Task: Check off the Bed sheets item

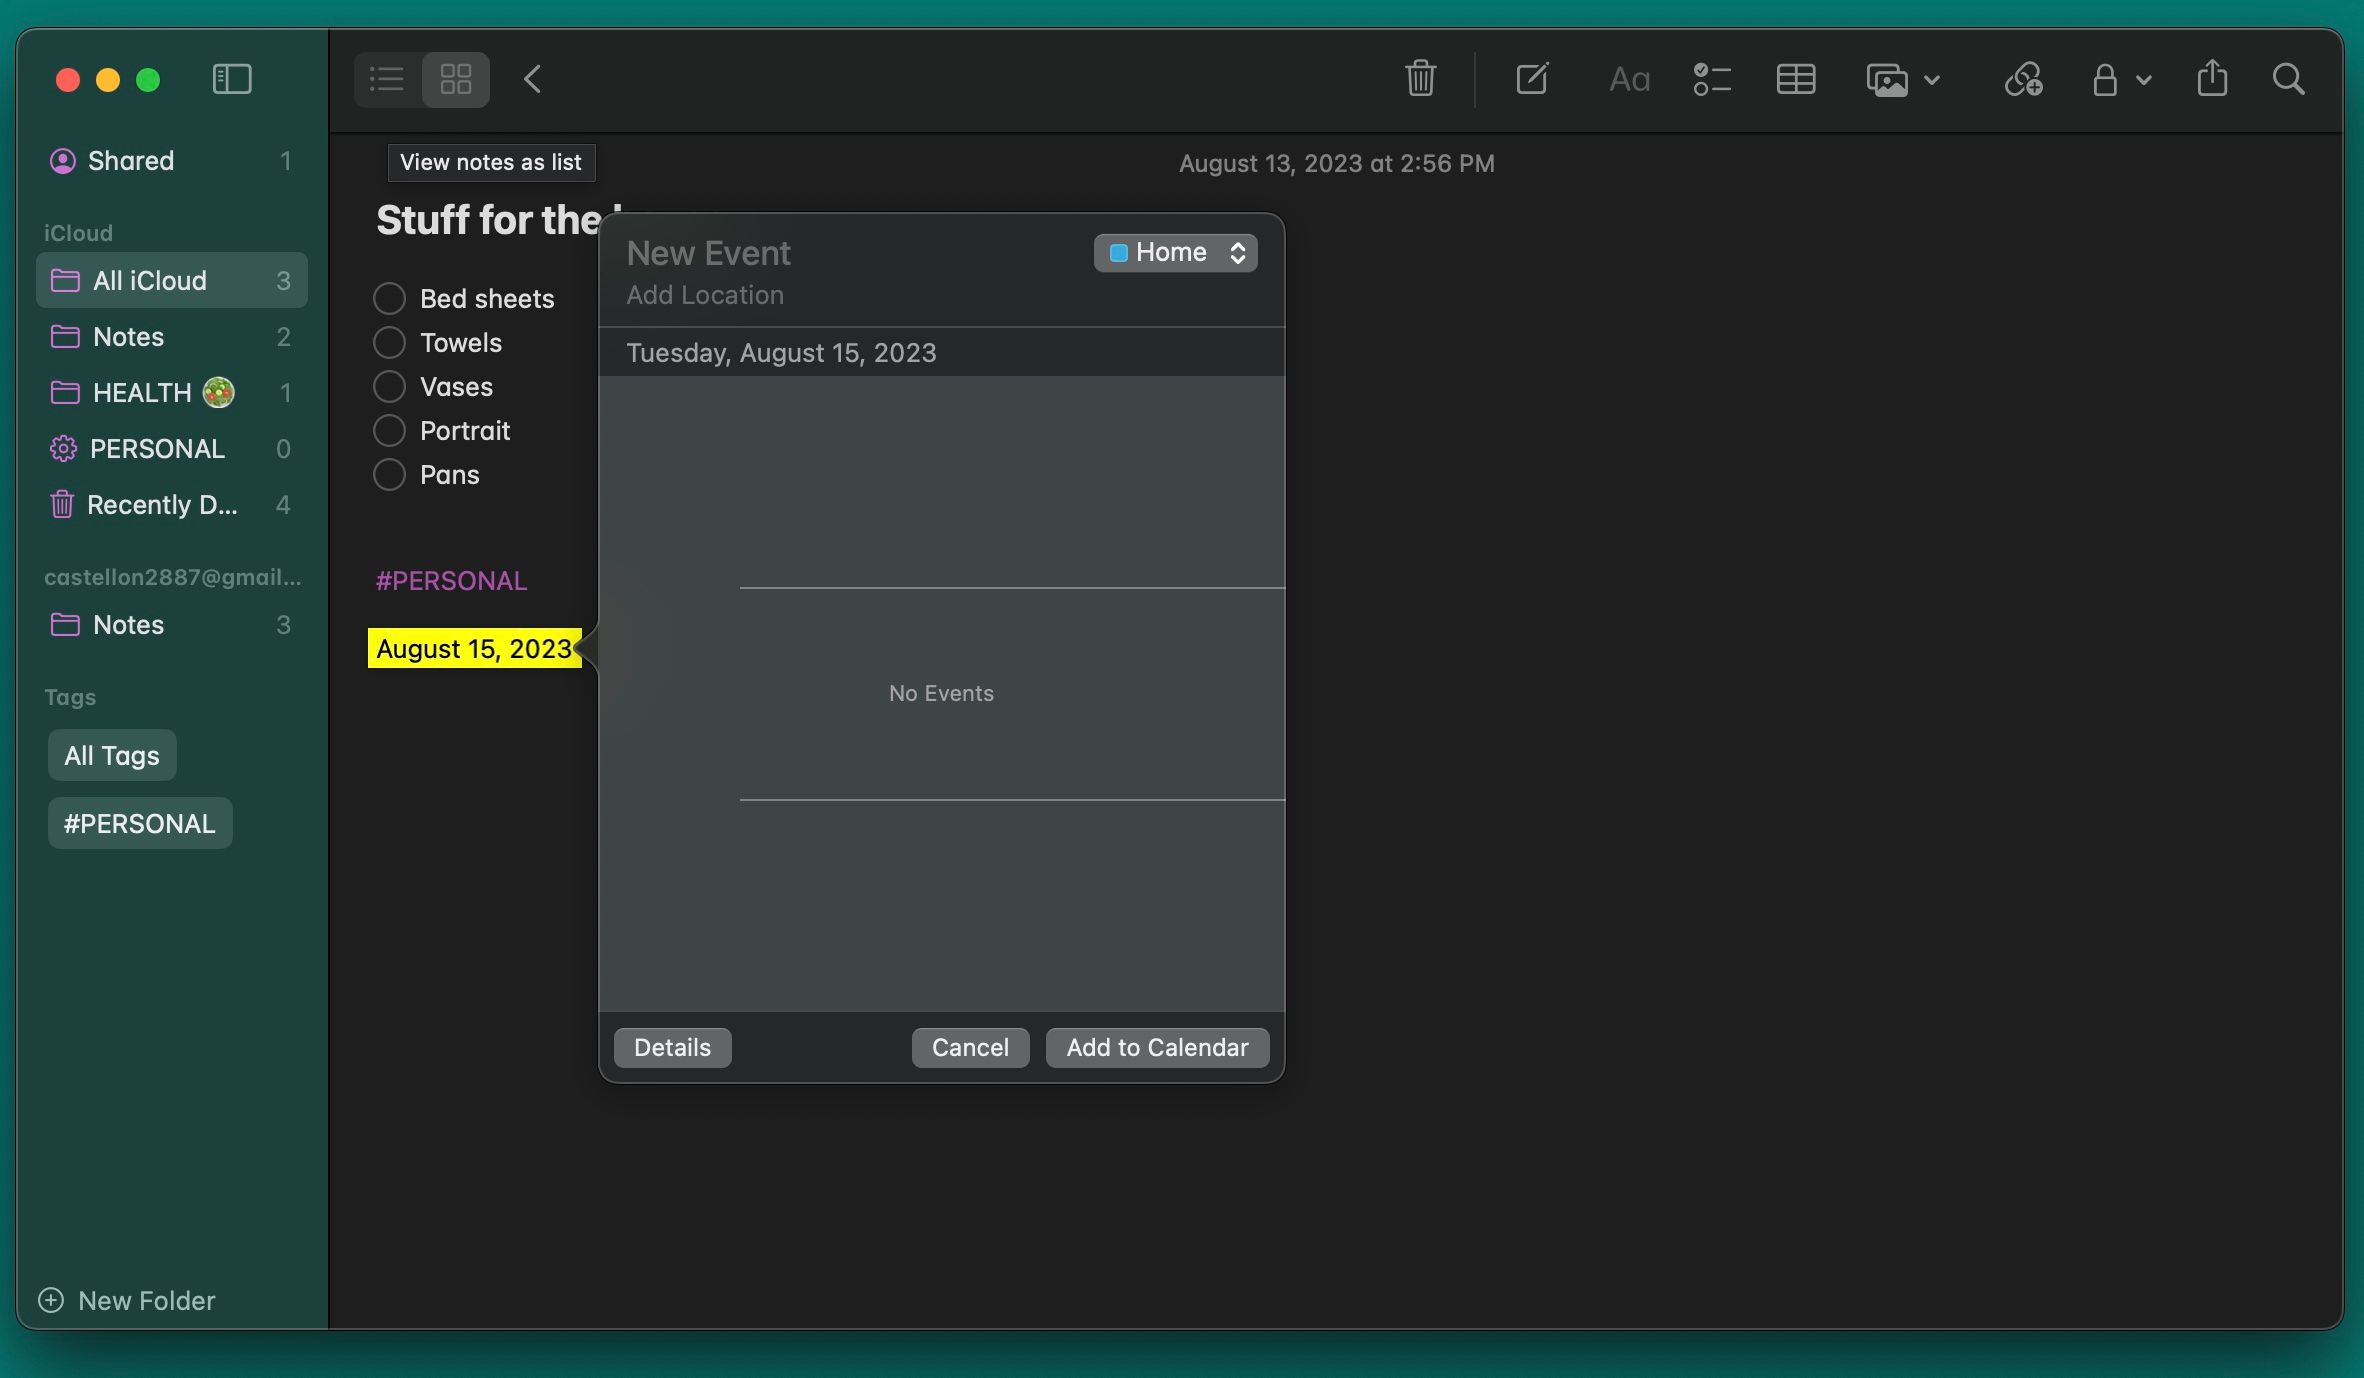Action: point(389,298)
